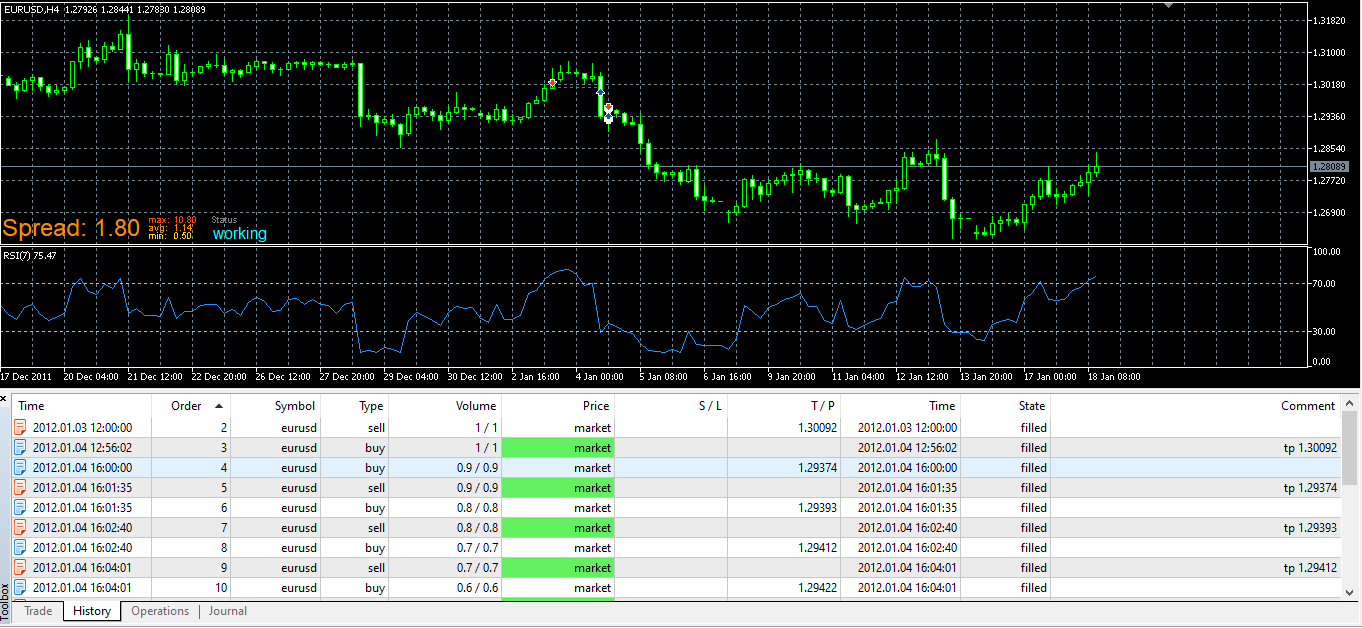1362x628 pixels.
Task: Open the Journal tab
Action: coord(227,611)
